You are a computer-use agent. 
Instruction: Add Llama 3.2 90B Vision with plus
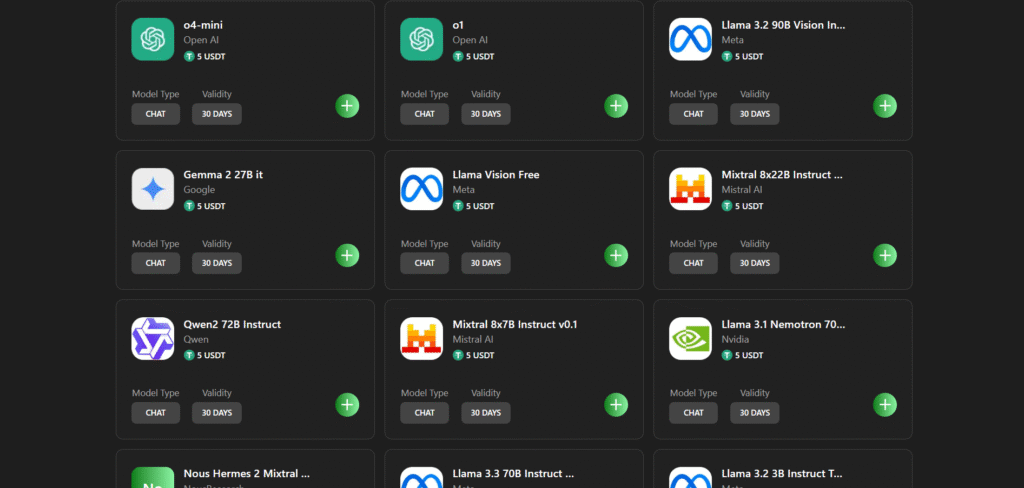(885, 106)
